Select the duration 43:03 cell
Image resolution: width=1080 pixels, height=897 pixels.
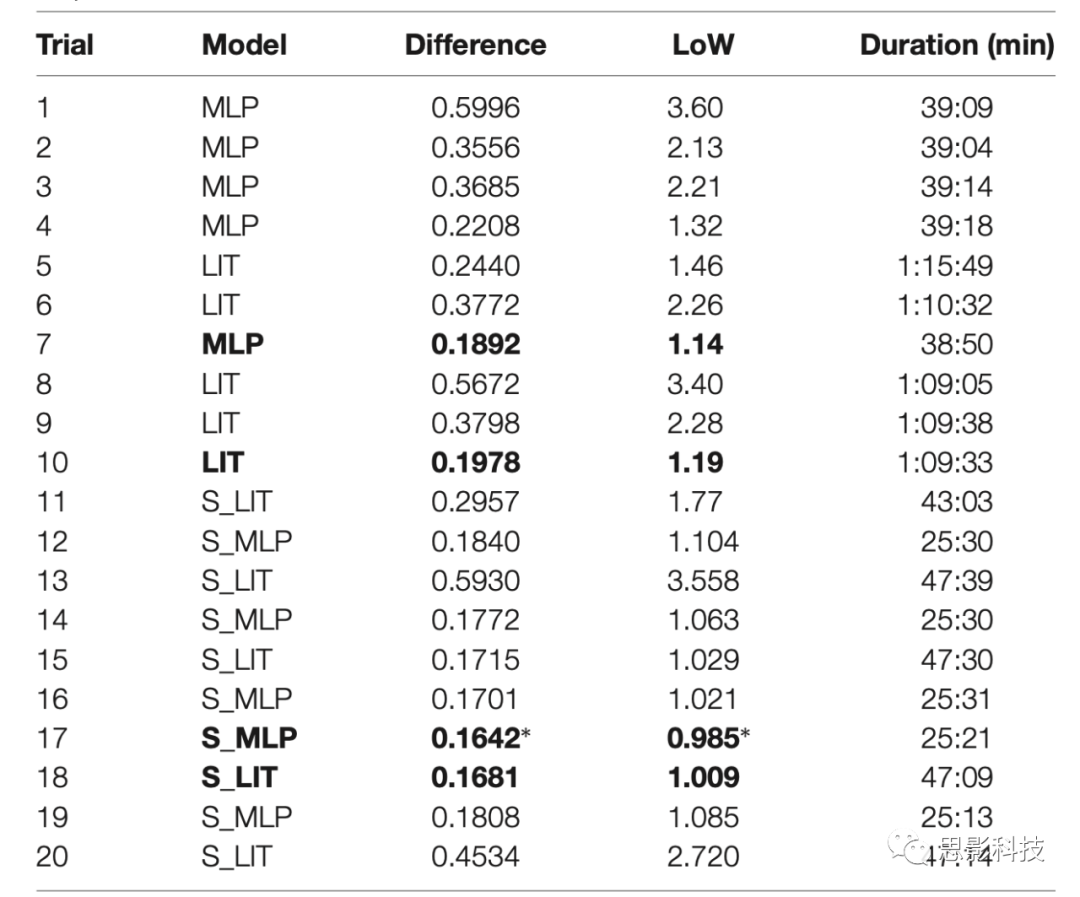[x=956, y=502]
